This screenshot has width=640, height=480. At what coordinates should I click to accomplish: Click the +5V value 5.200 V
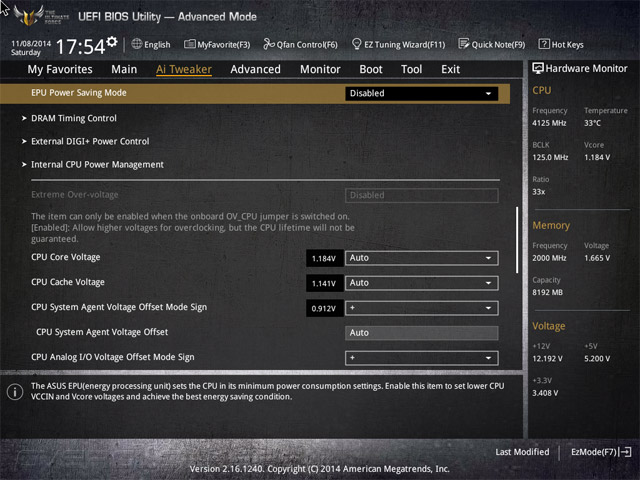597,358
